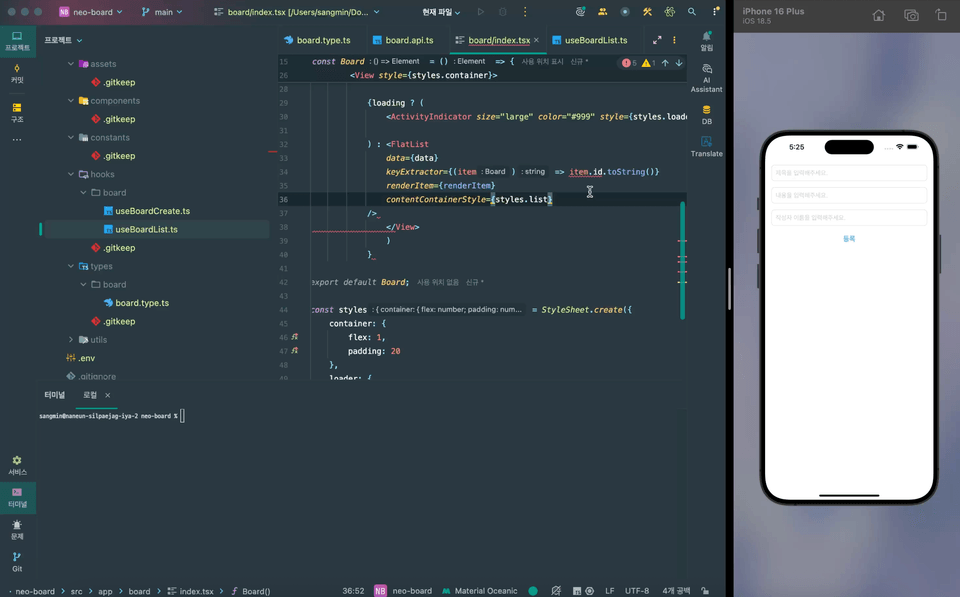Image resolution: width=960 pixels, height=597 pixels.
Task: Rotate the simulator device
Action: point(941,16)
